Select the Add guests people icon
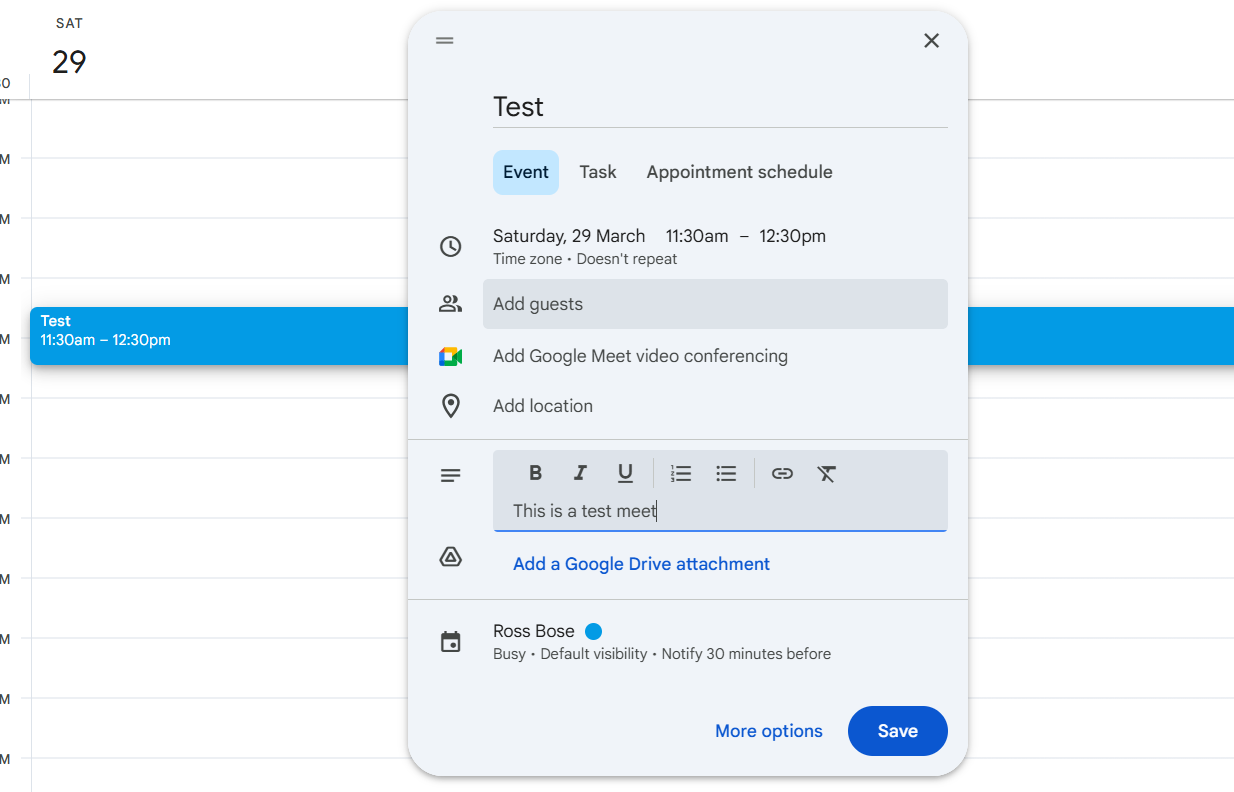 [450, 303]
